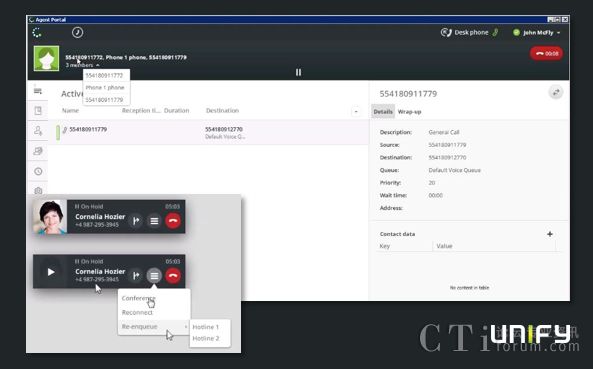Switch to the Wrap-up tab
This screenshot has width=593, height=369.
click(x=409, y=112)
